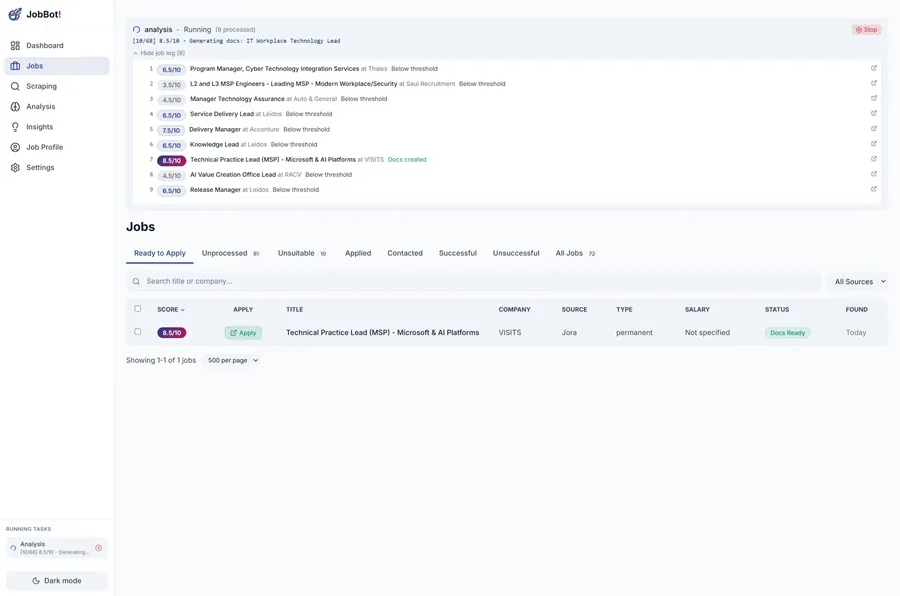
Task: Tick the checkbox for the Technical Practice Lead row
Action: 138,332
